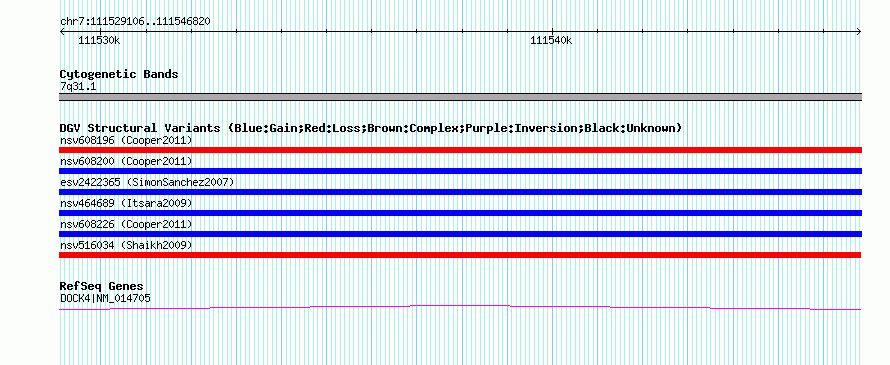This screenshot has width=890, height=365.
Task: Select the red nsv608196 loss bar
Action: click(460, 150)
